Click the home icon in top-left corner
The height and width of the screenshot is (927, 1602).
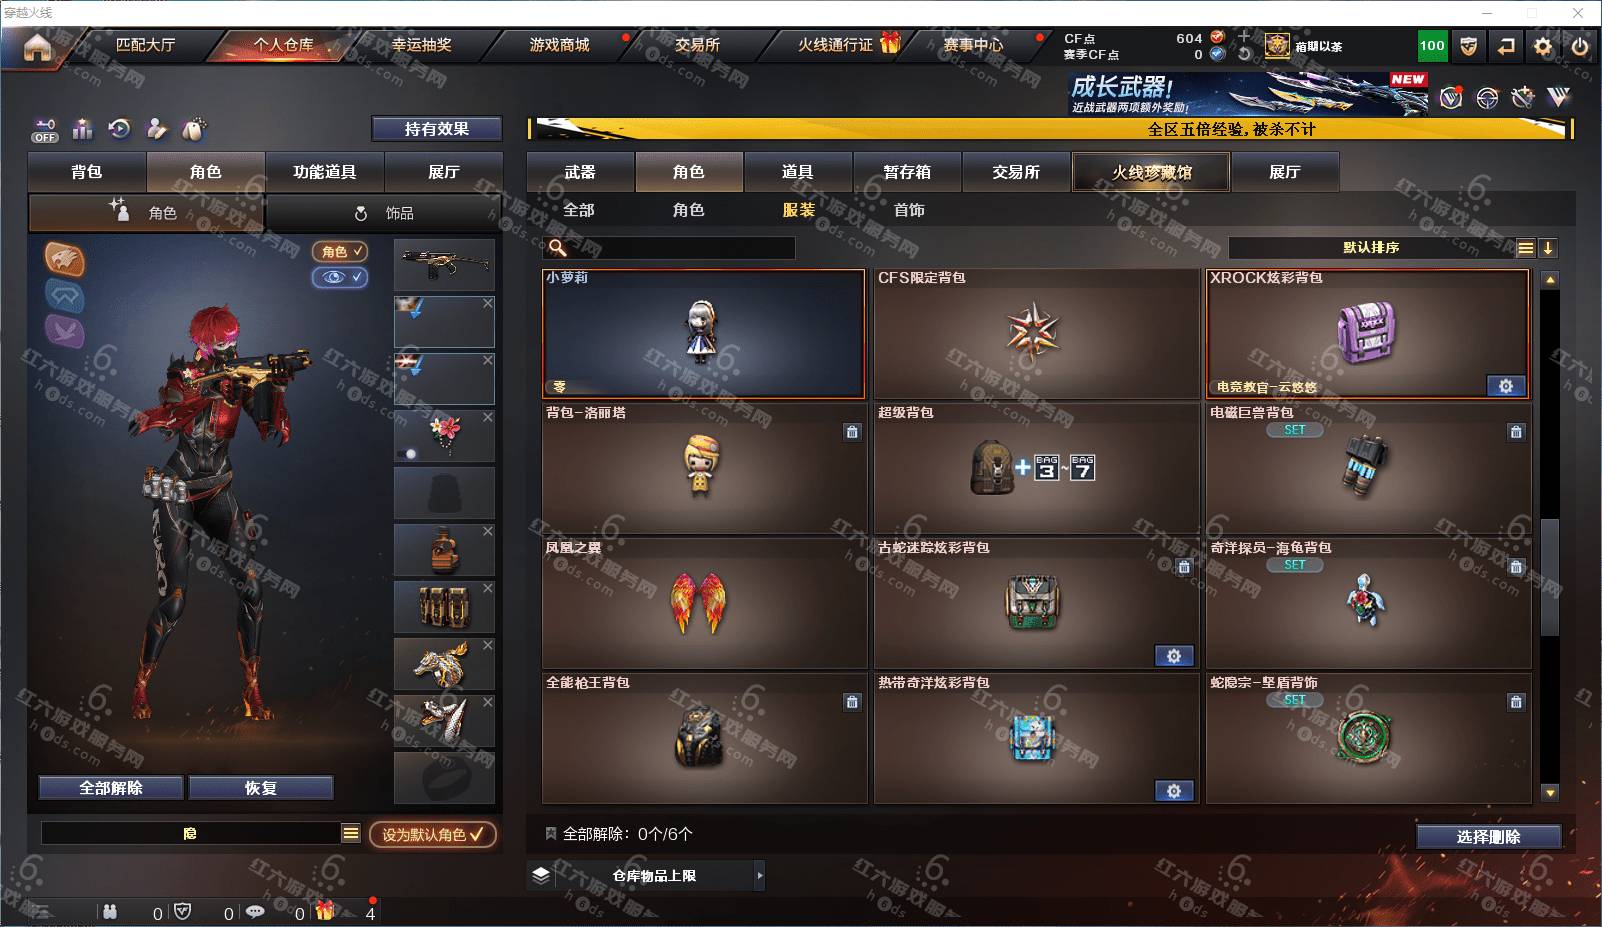37,47
